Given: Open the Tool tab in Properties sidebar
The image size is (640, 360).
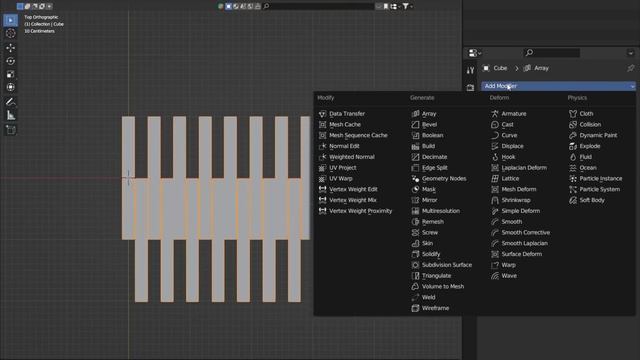Looking at the screenshot, I should [470, 71].
